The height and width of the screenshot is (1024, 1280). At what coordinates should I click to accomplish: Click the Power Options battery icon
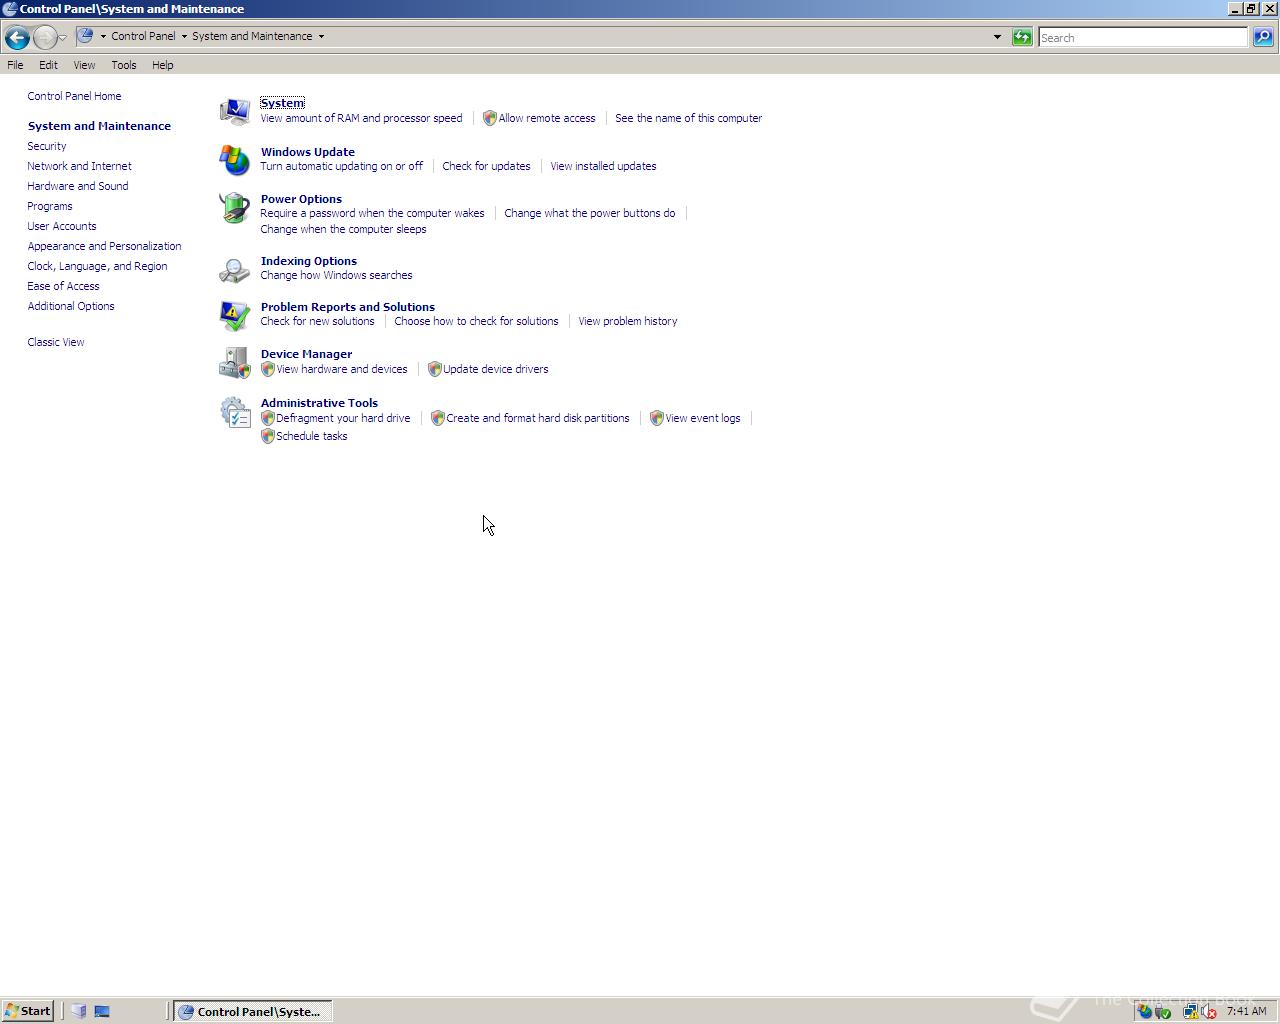click(x=234, y=207)
